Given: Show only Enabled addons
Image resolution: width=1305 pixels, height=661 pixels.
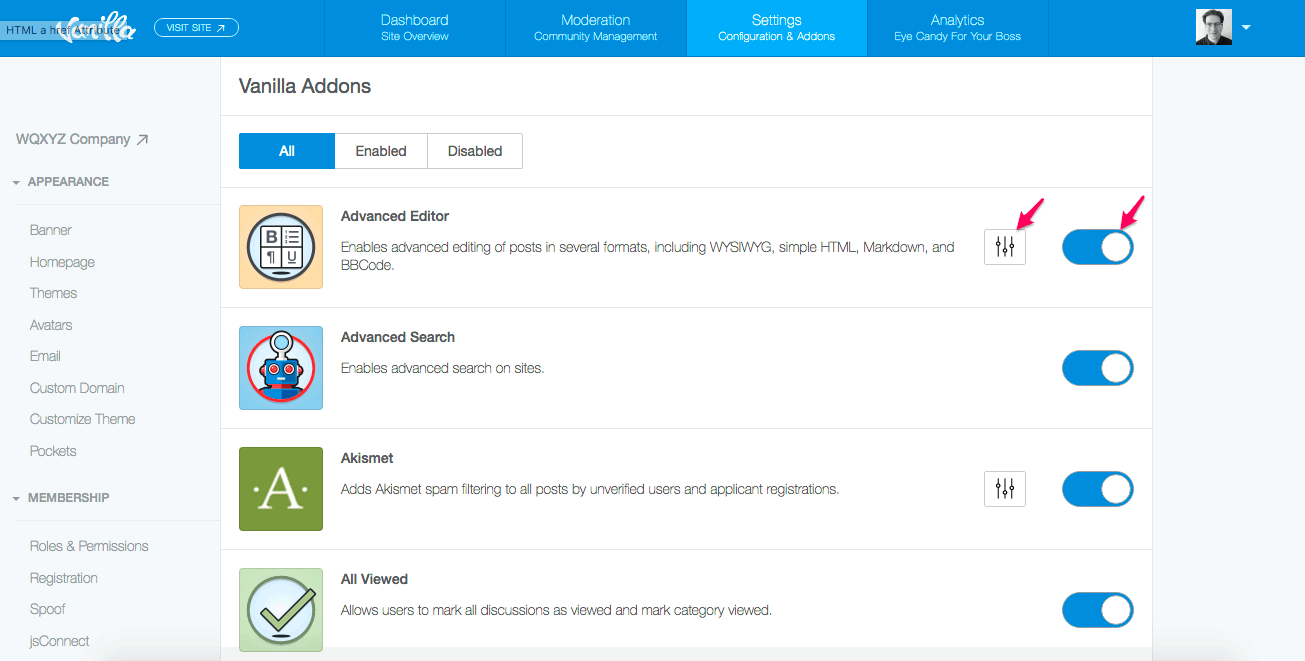Looking at the screenshot, I should pos(381,151).
